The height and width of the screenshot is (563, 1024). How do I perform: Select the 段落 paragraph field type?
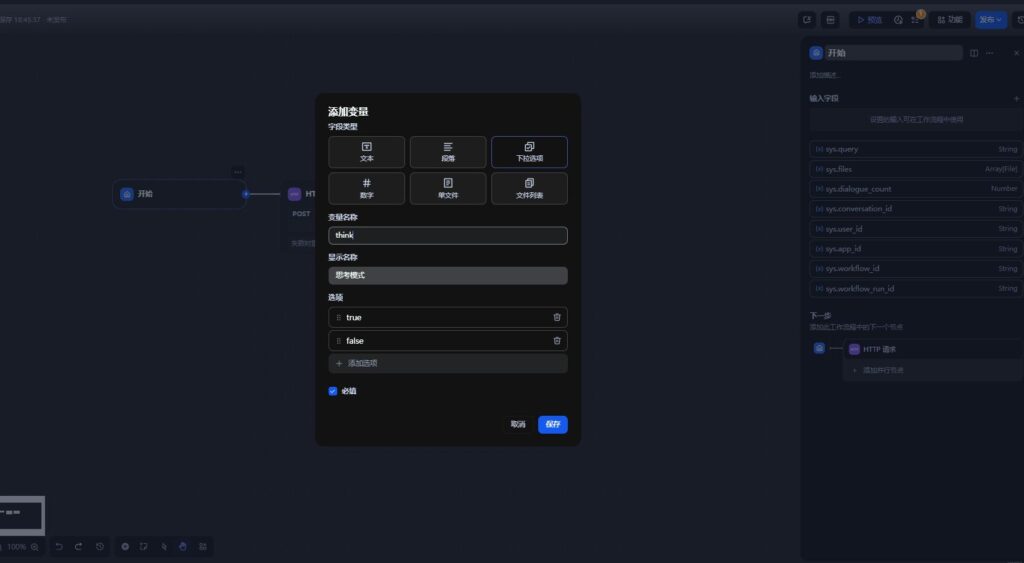point(448,152)
